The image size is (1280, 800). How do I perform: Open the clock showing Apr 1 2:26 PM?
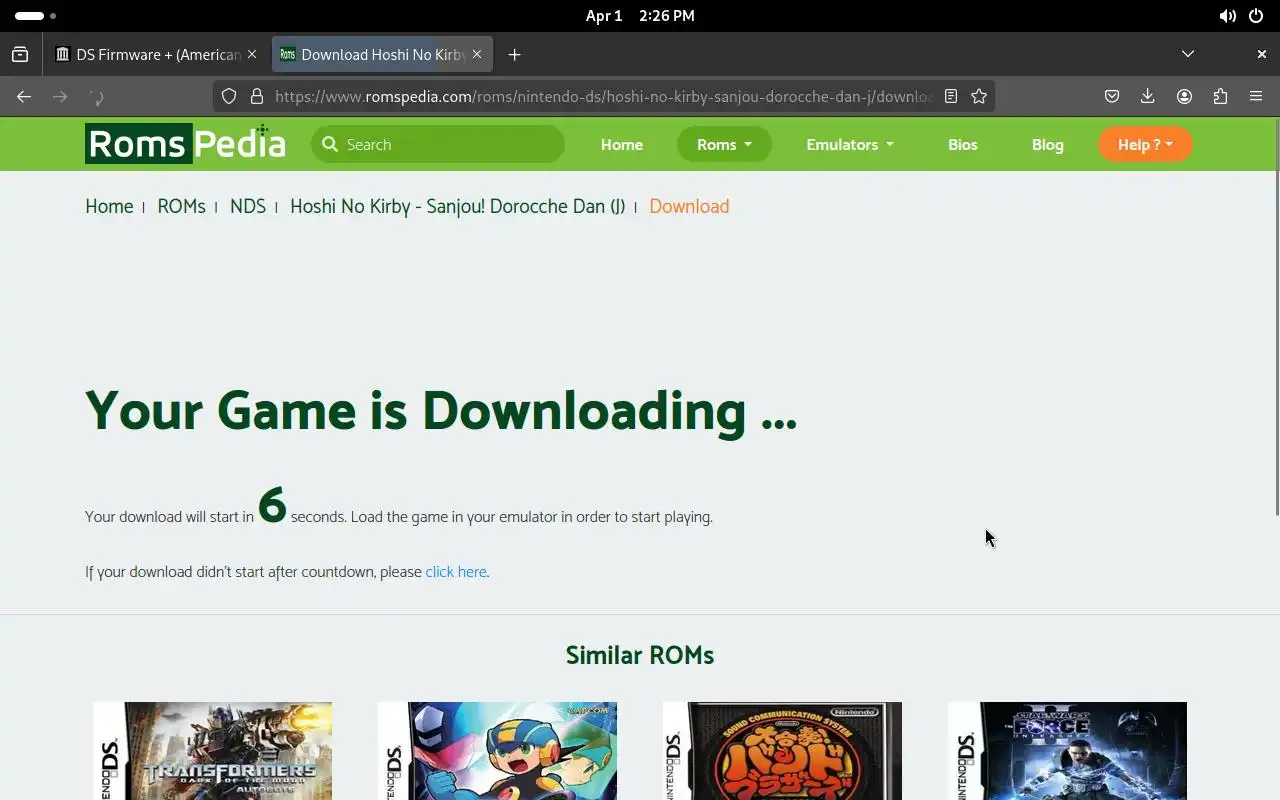(640, 16)
